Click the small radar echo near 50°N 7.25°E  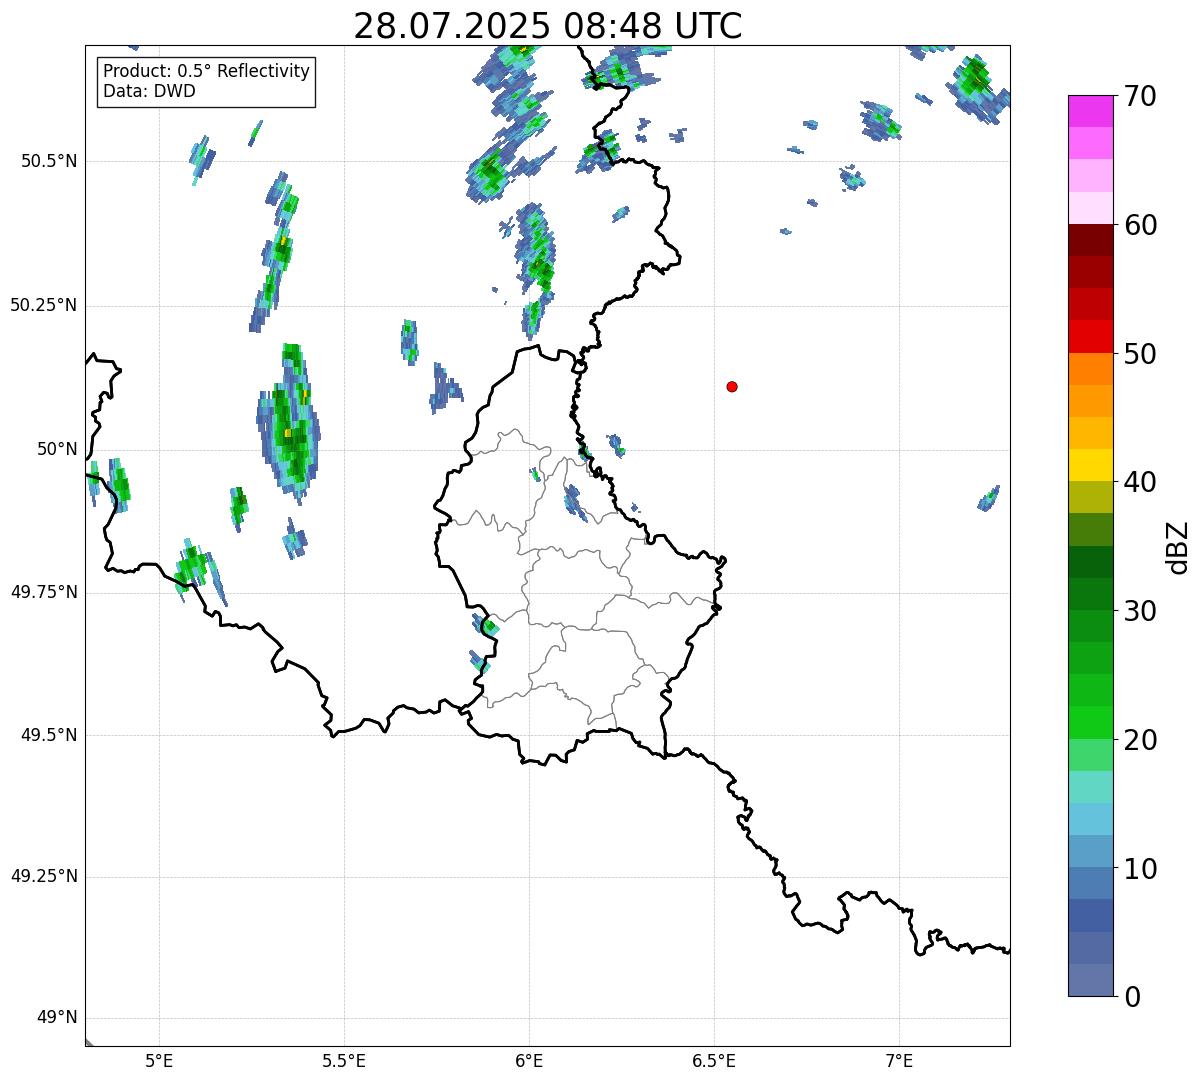pyautogui.click(x=988, y=499)
